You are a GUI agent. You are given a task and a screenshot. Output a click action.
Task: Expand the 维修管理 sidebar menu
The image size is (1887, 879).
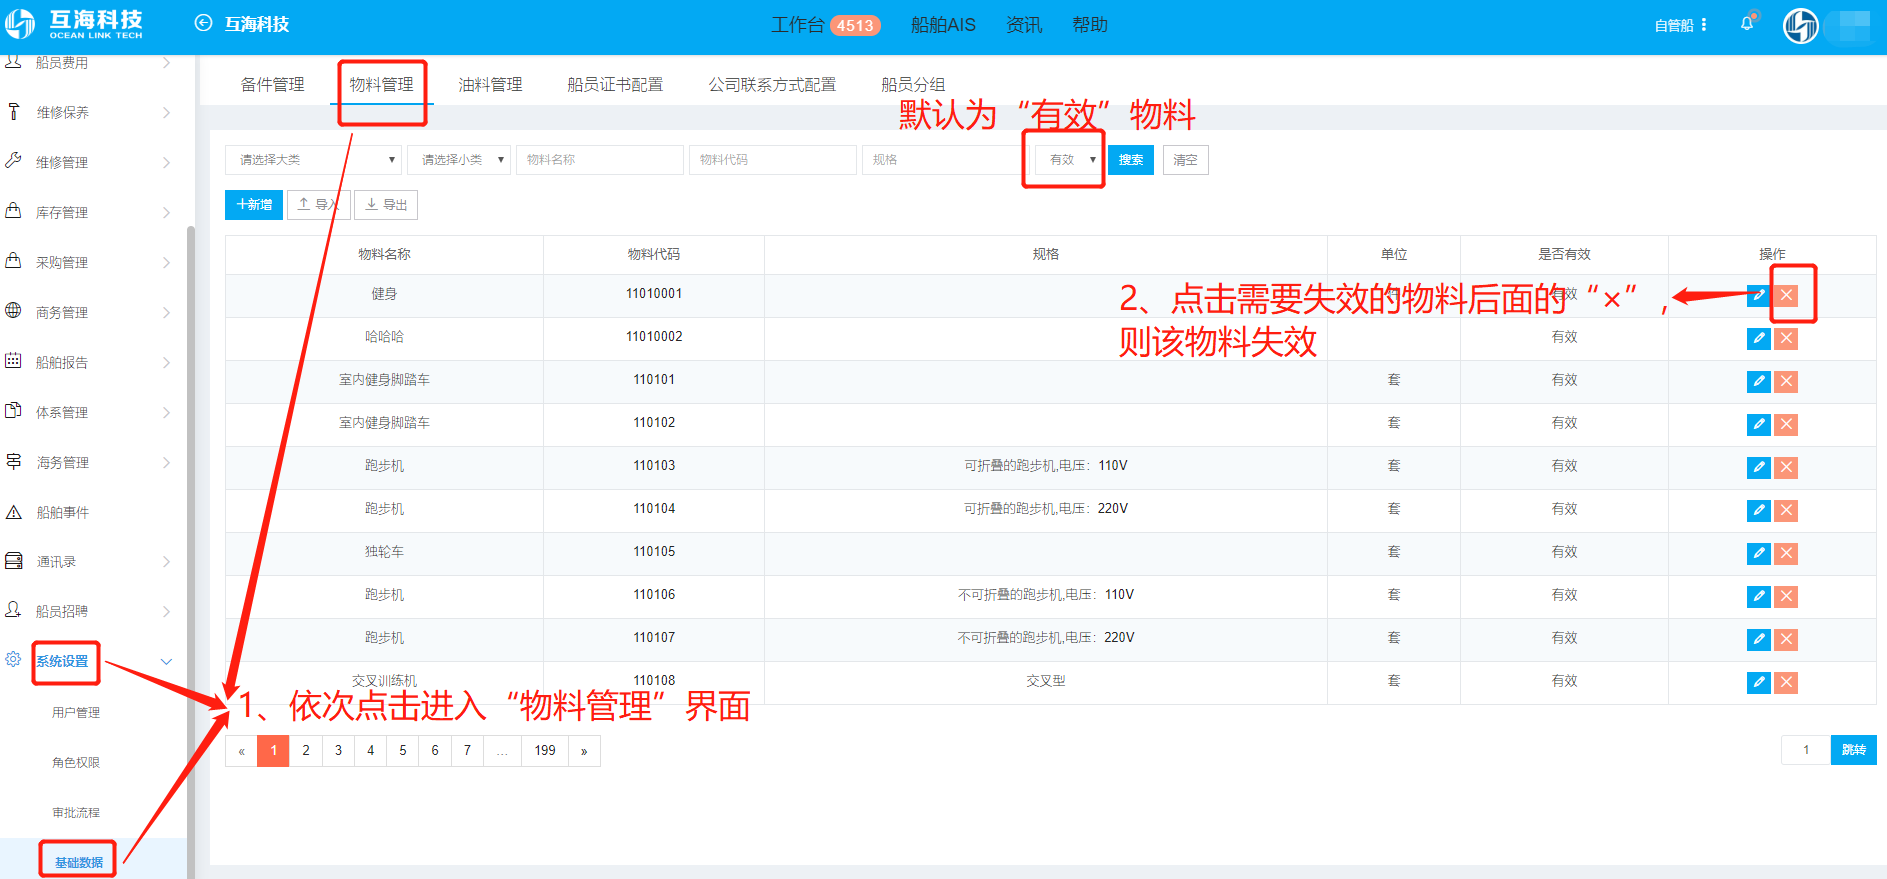pyautogui.click(x=166, y=162)
